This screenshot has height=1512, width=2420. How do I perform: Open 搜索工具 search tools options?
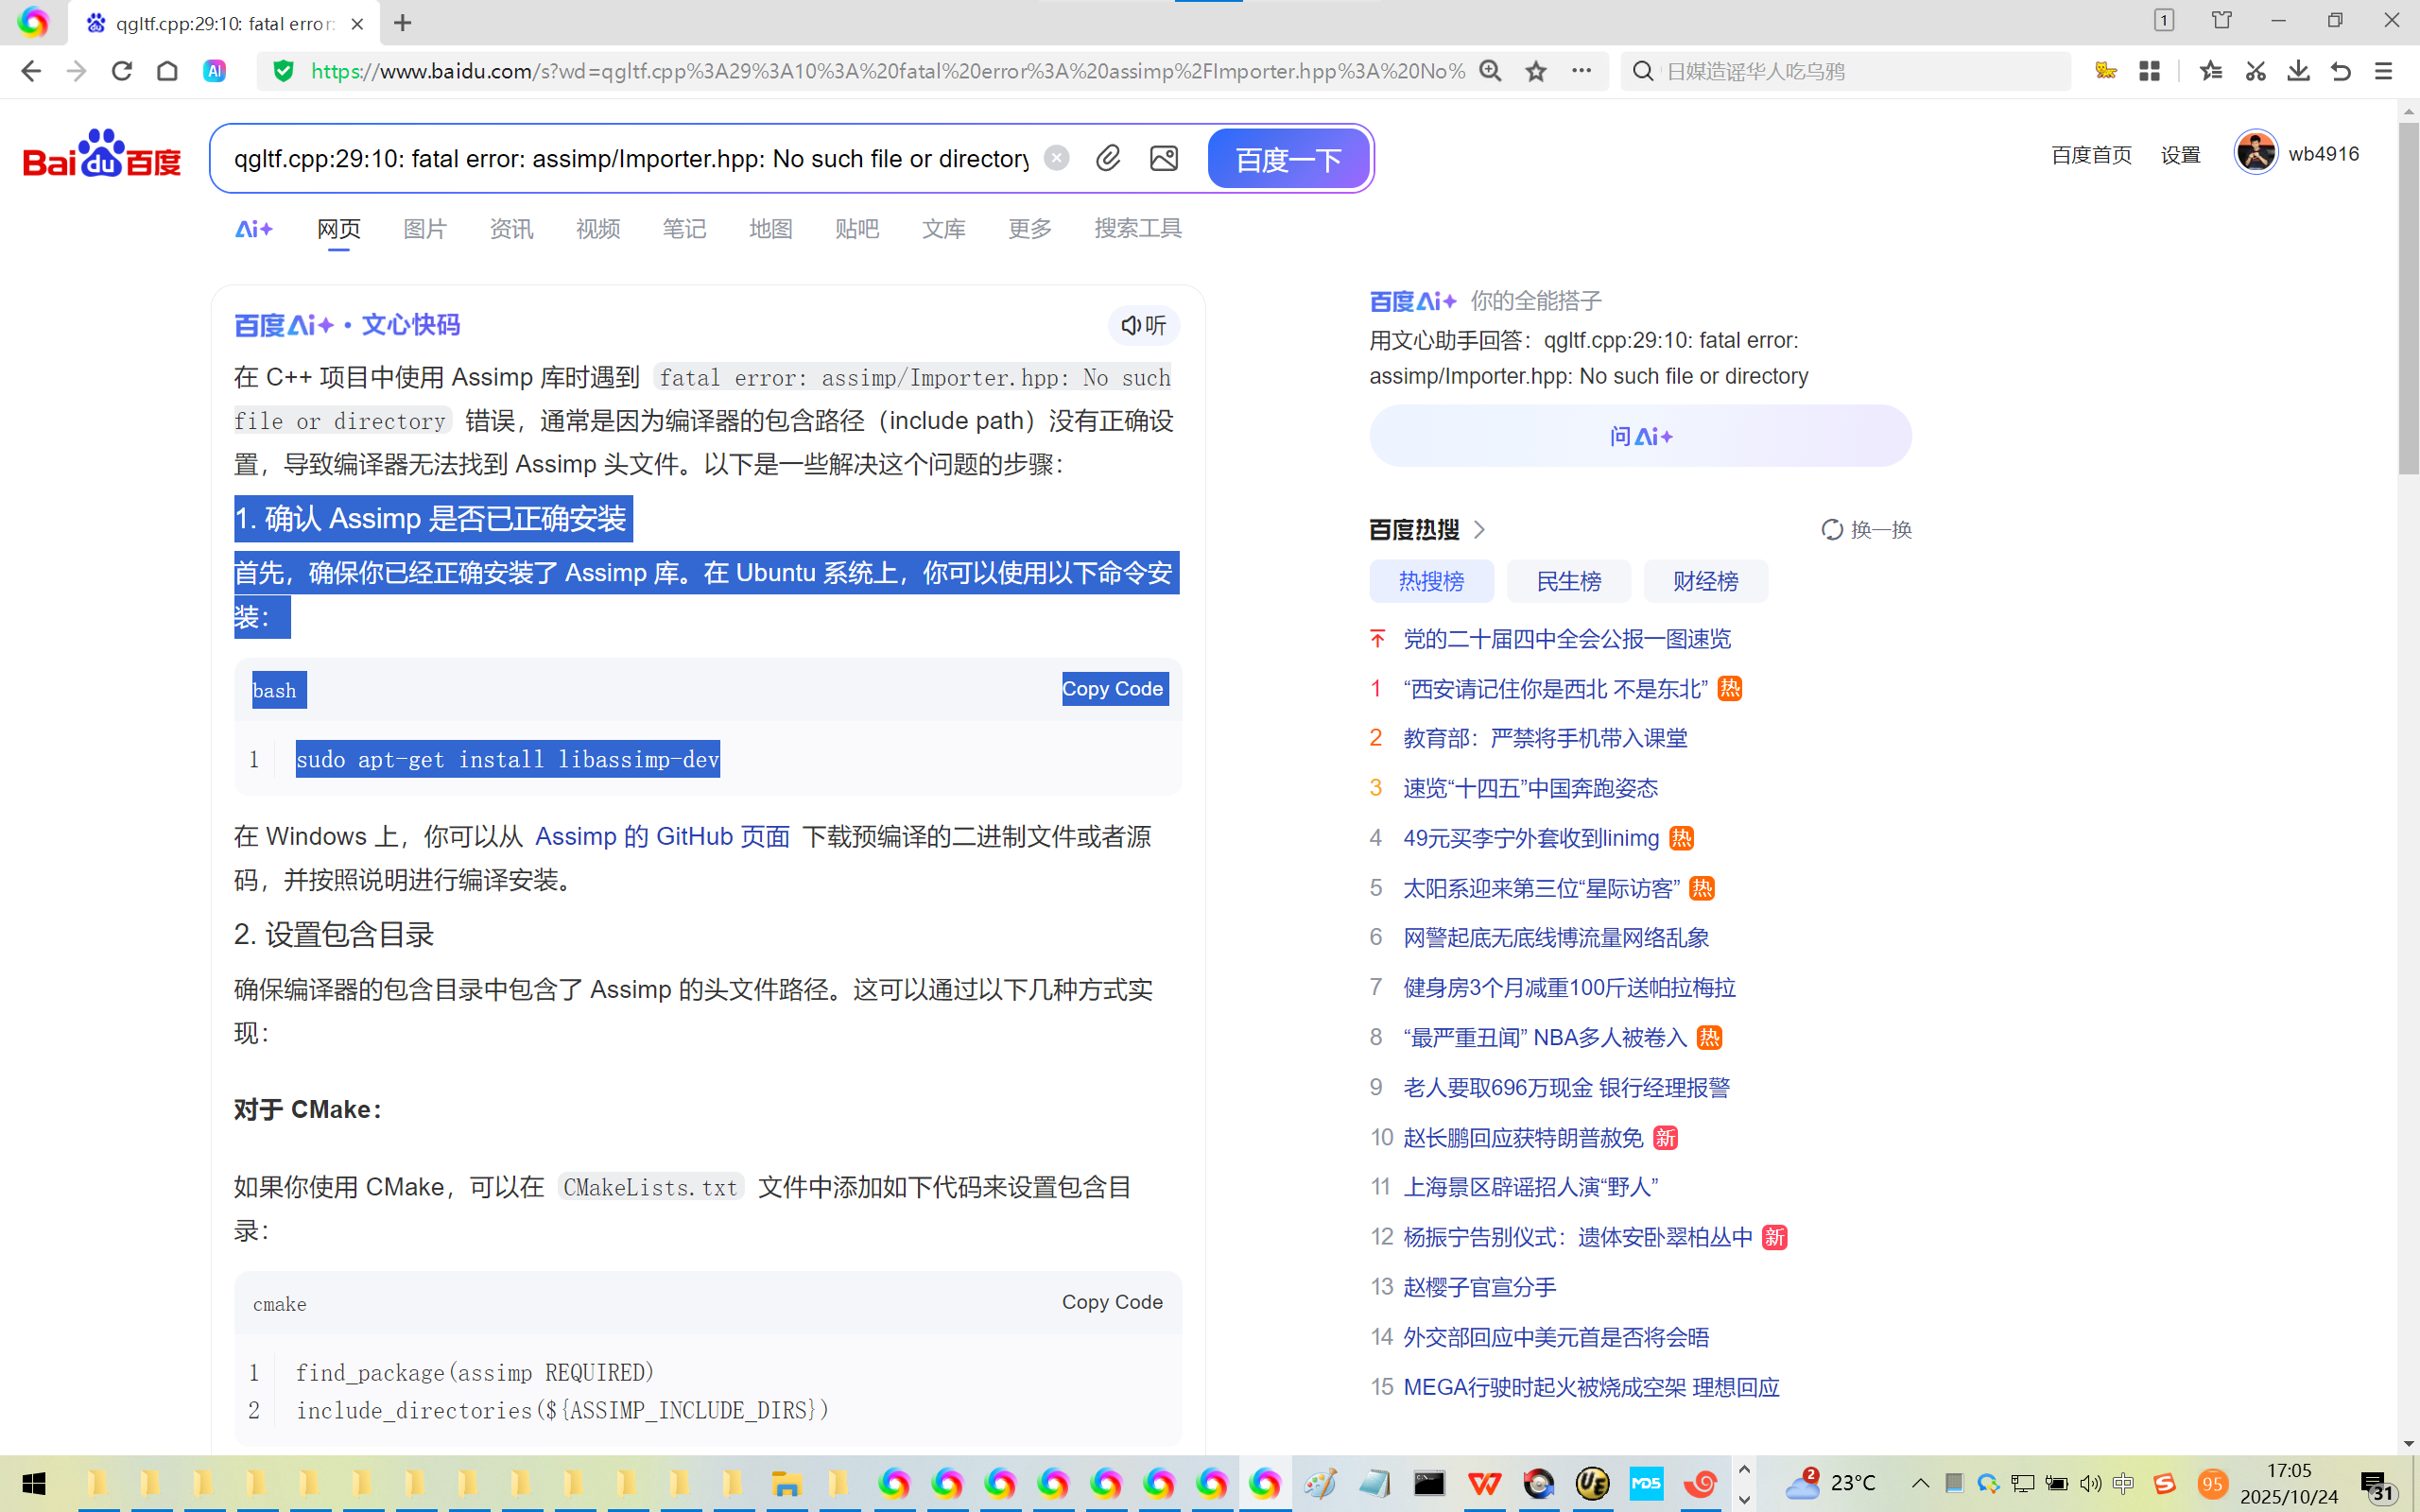pyautogui.click(x=1137, y=229)
